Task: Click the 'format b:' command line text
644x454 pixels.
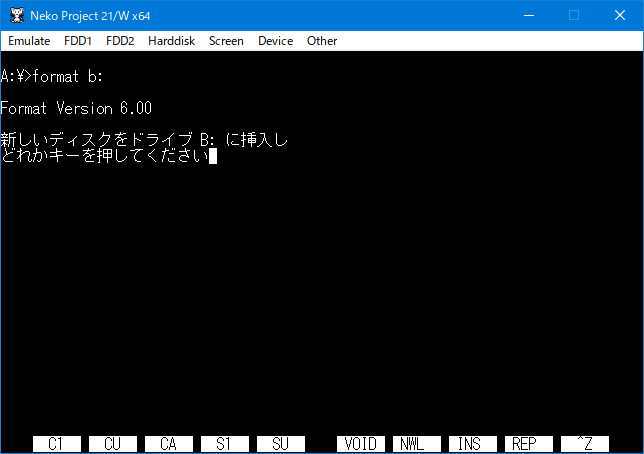Action: (68, 76)
